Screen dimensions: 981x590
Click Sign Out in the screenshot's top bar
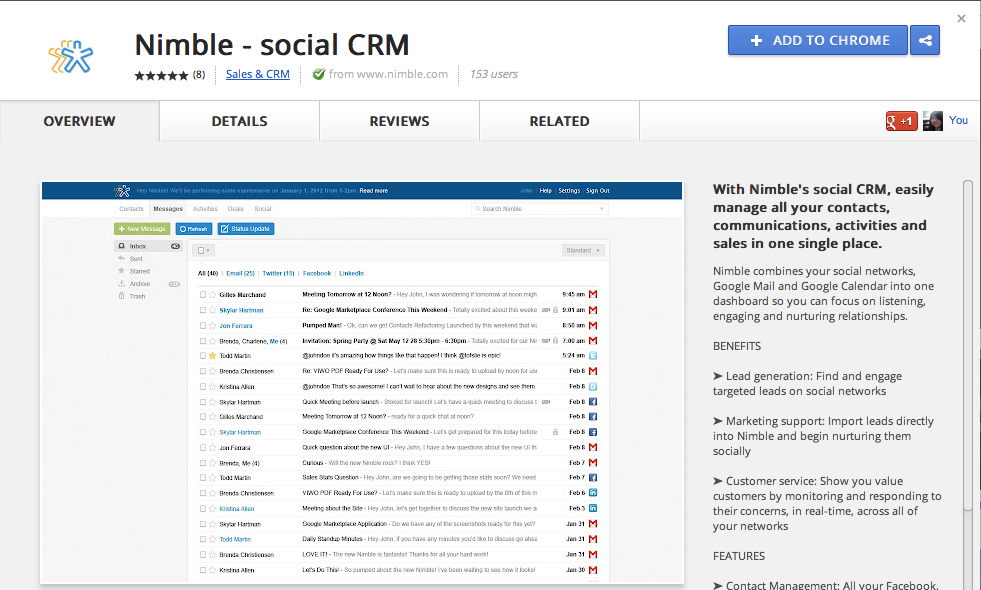click(x=597, y=191)
